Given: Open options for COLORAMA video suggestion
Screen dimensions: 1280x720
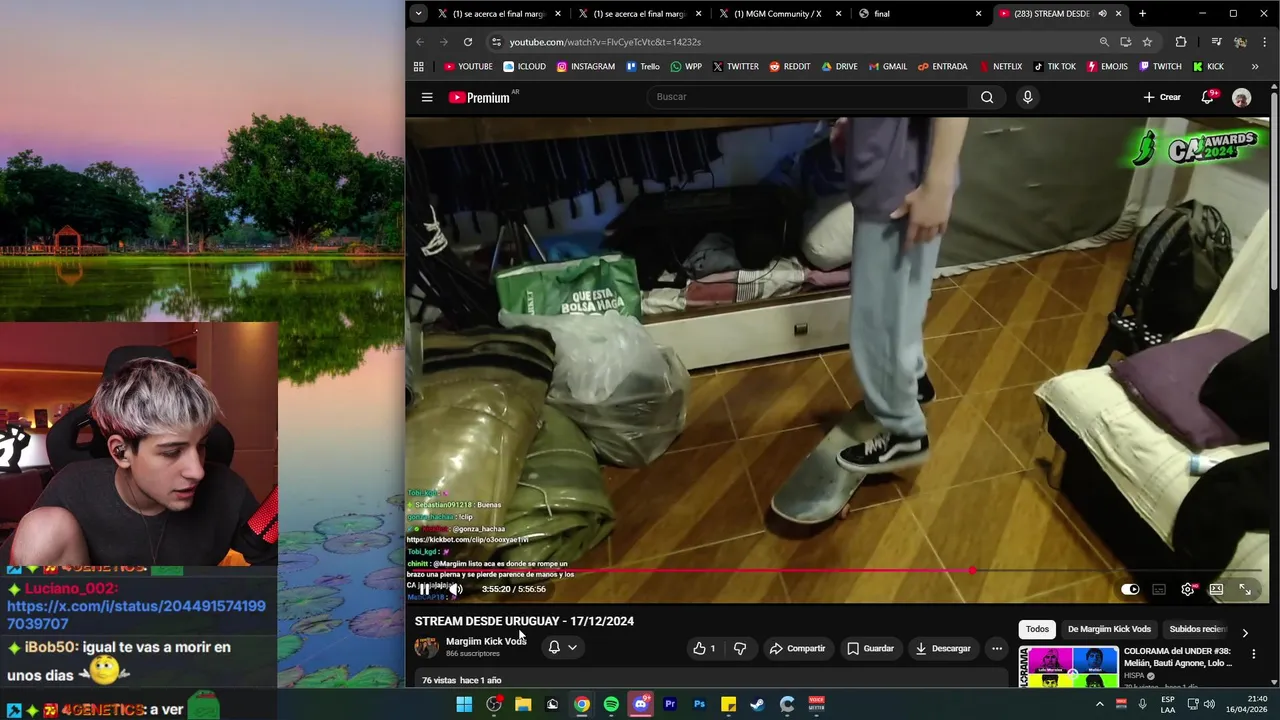Looking at the screenshot, I should 1253,654.
